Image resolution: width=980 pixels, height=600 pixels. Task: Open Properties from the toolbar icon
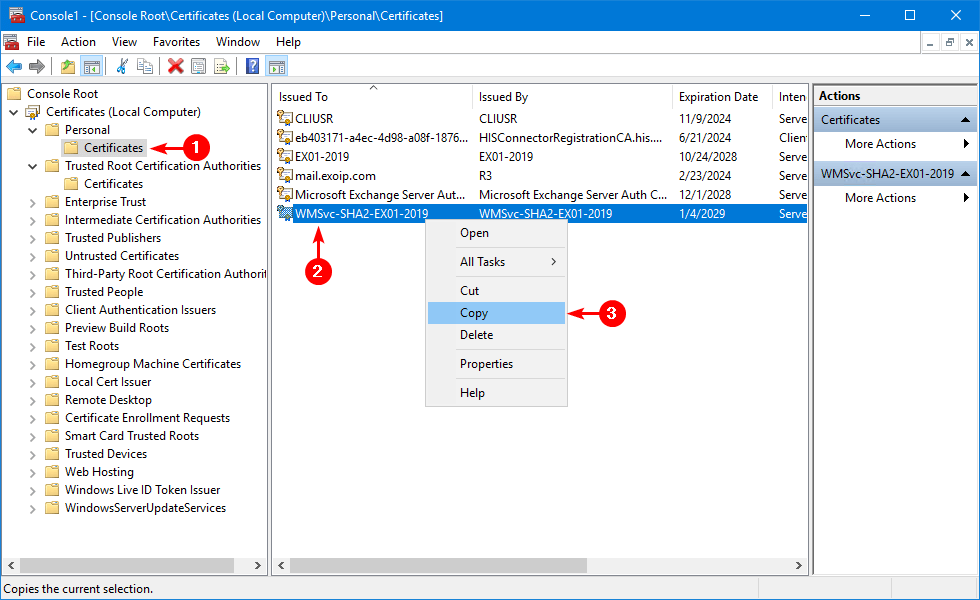pyautogui.click(x=198, y=66)
